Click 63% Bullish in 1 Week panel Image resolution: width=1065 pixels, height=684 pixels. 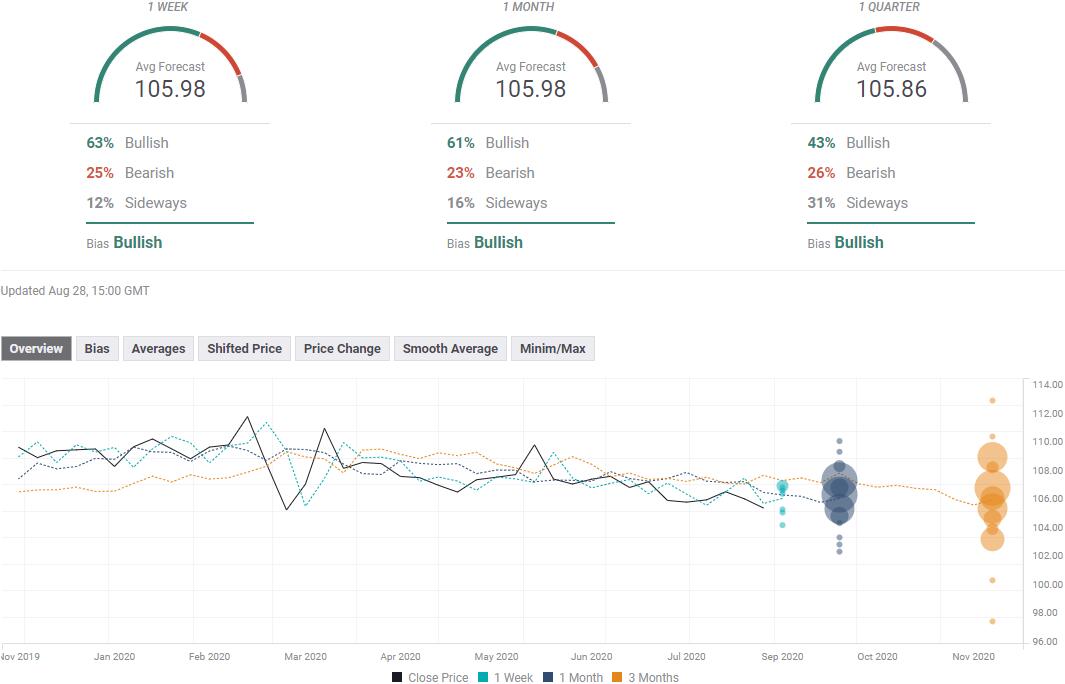coord(127,143)
